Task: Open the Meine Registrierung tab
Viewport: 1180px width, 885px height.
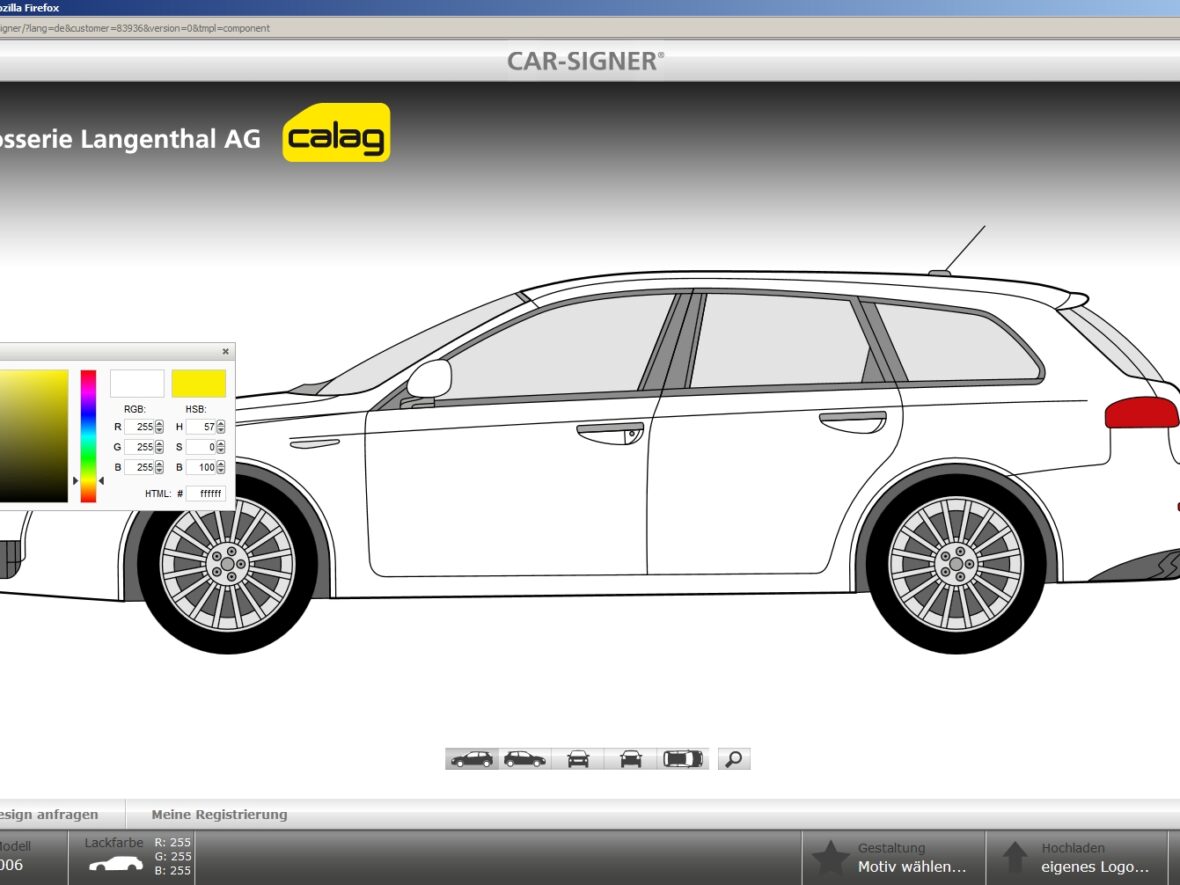Action: coord(219,815)
